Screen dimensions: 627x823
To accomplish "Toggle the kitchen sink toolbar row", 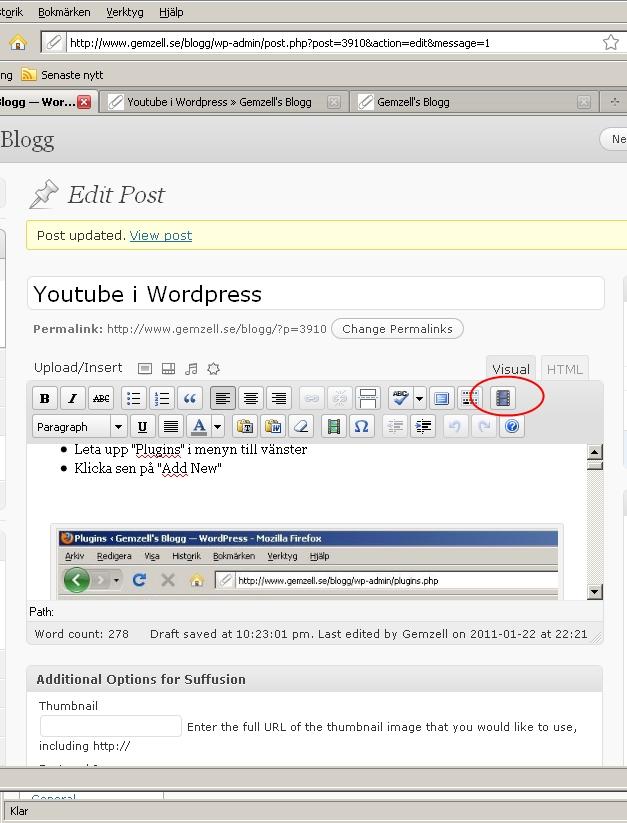I will click(470, 398).
